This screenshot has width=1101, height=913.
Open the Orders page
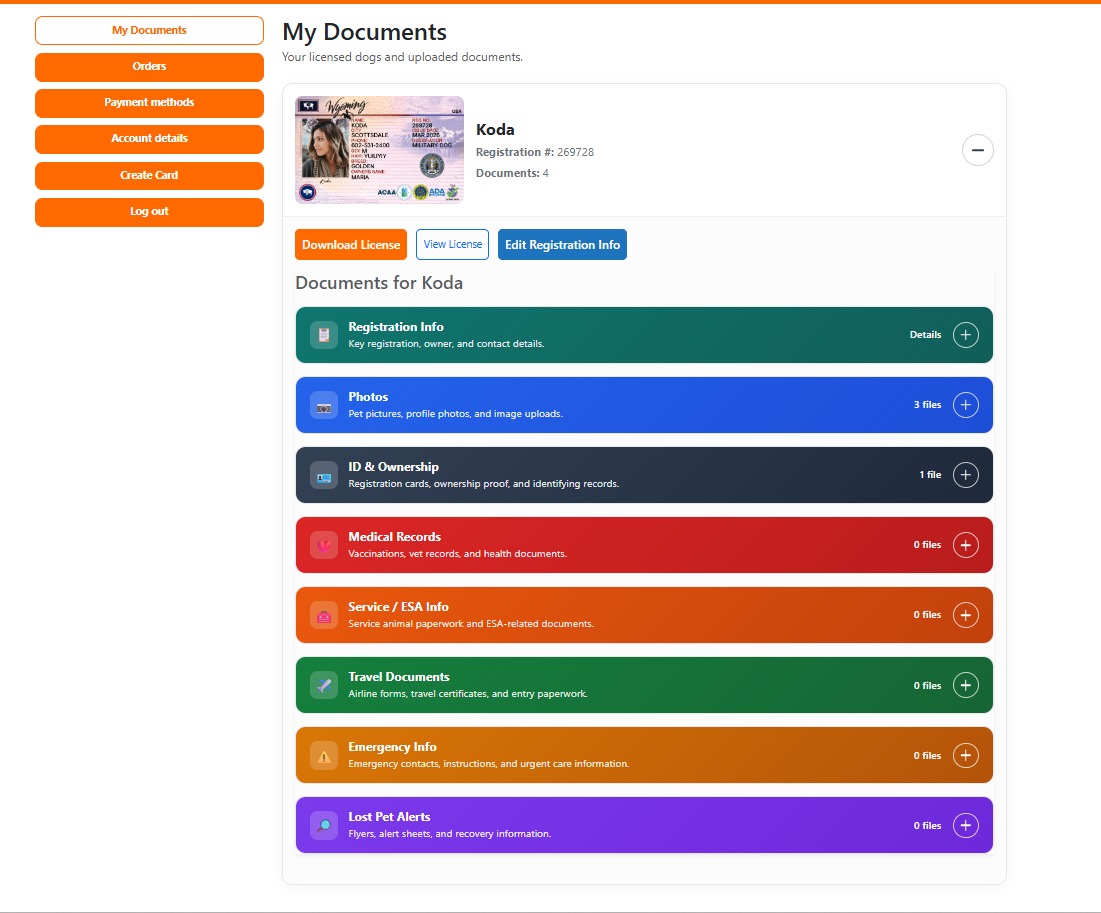[149, 66]
